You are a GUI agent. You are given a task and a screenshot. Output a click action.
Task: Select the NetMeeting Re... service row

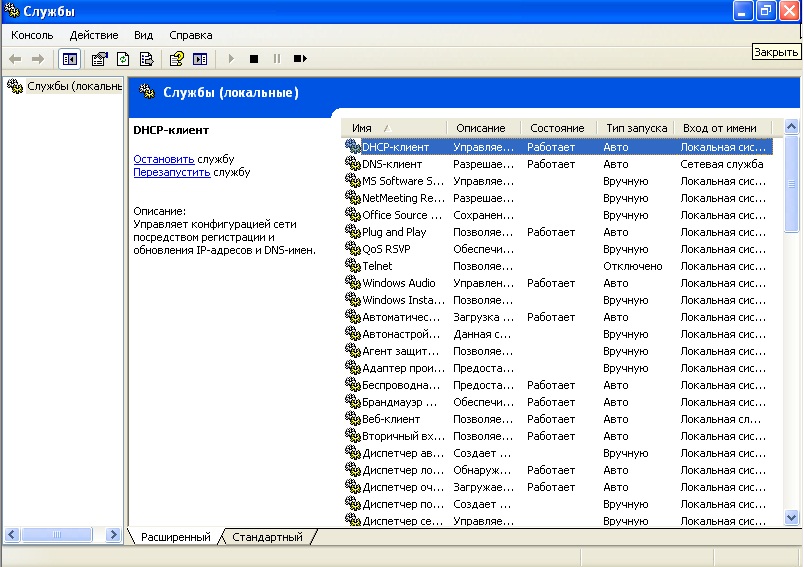[557, 198]
